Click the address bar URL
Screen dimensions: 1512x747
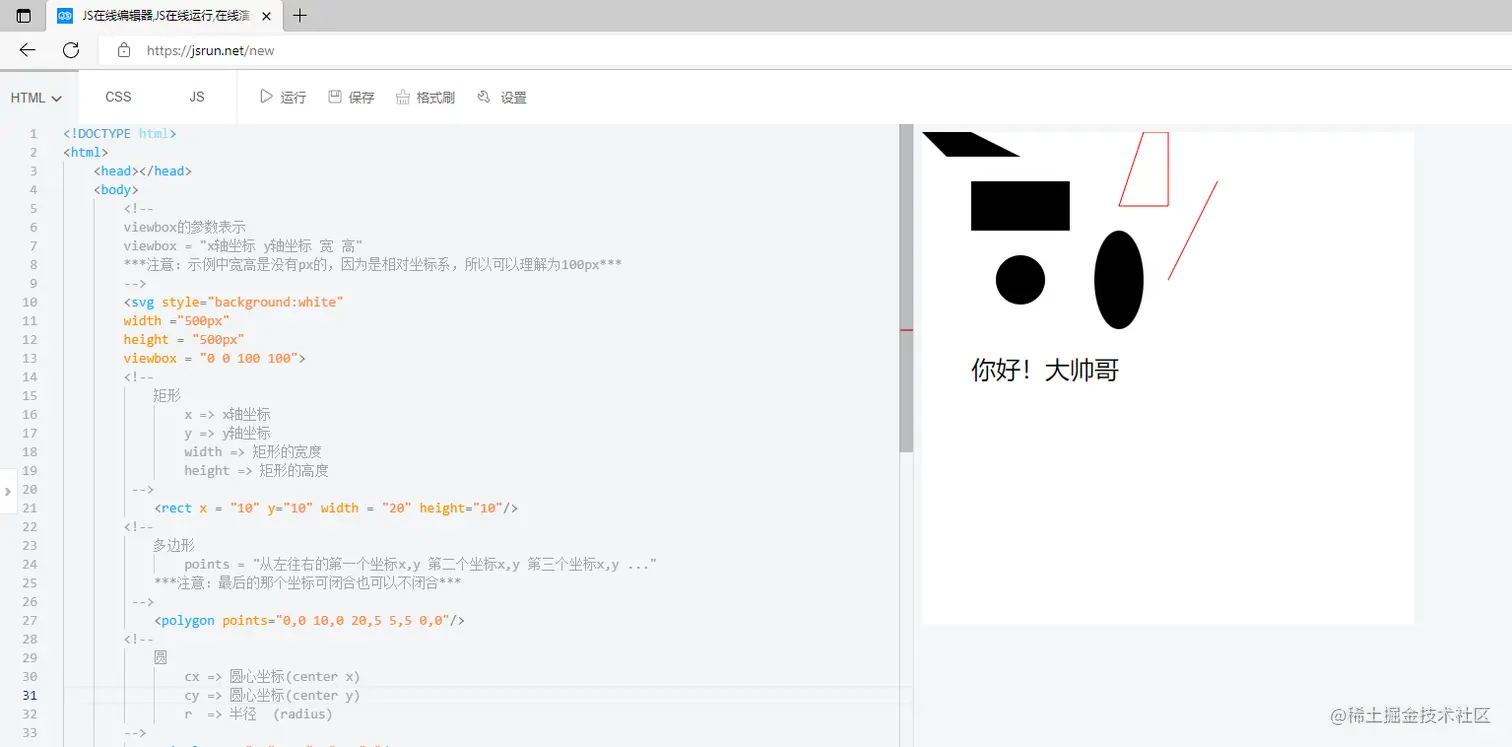click(x=210, y=50)
